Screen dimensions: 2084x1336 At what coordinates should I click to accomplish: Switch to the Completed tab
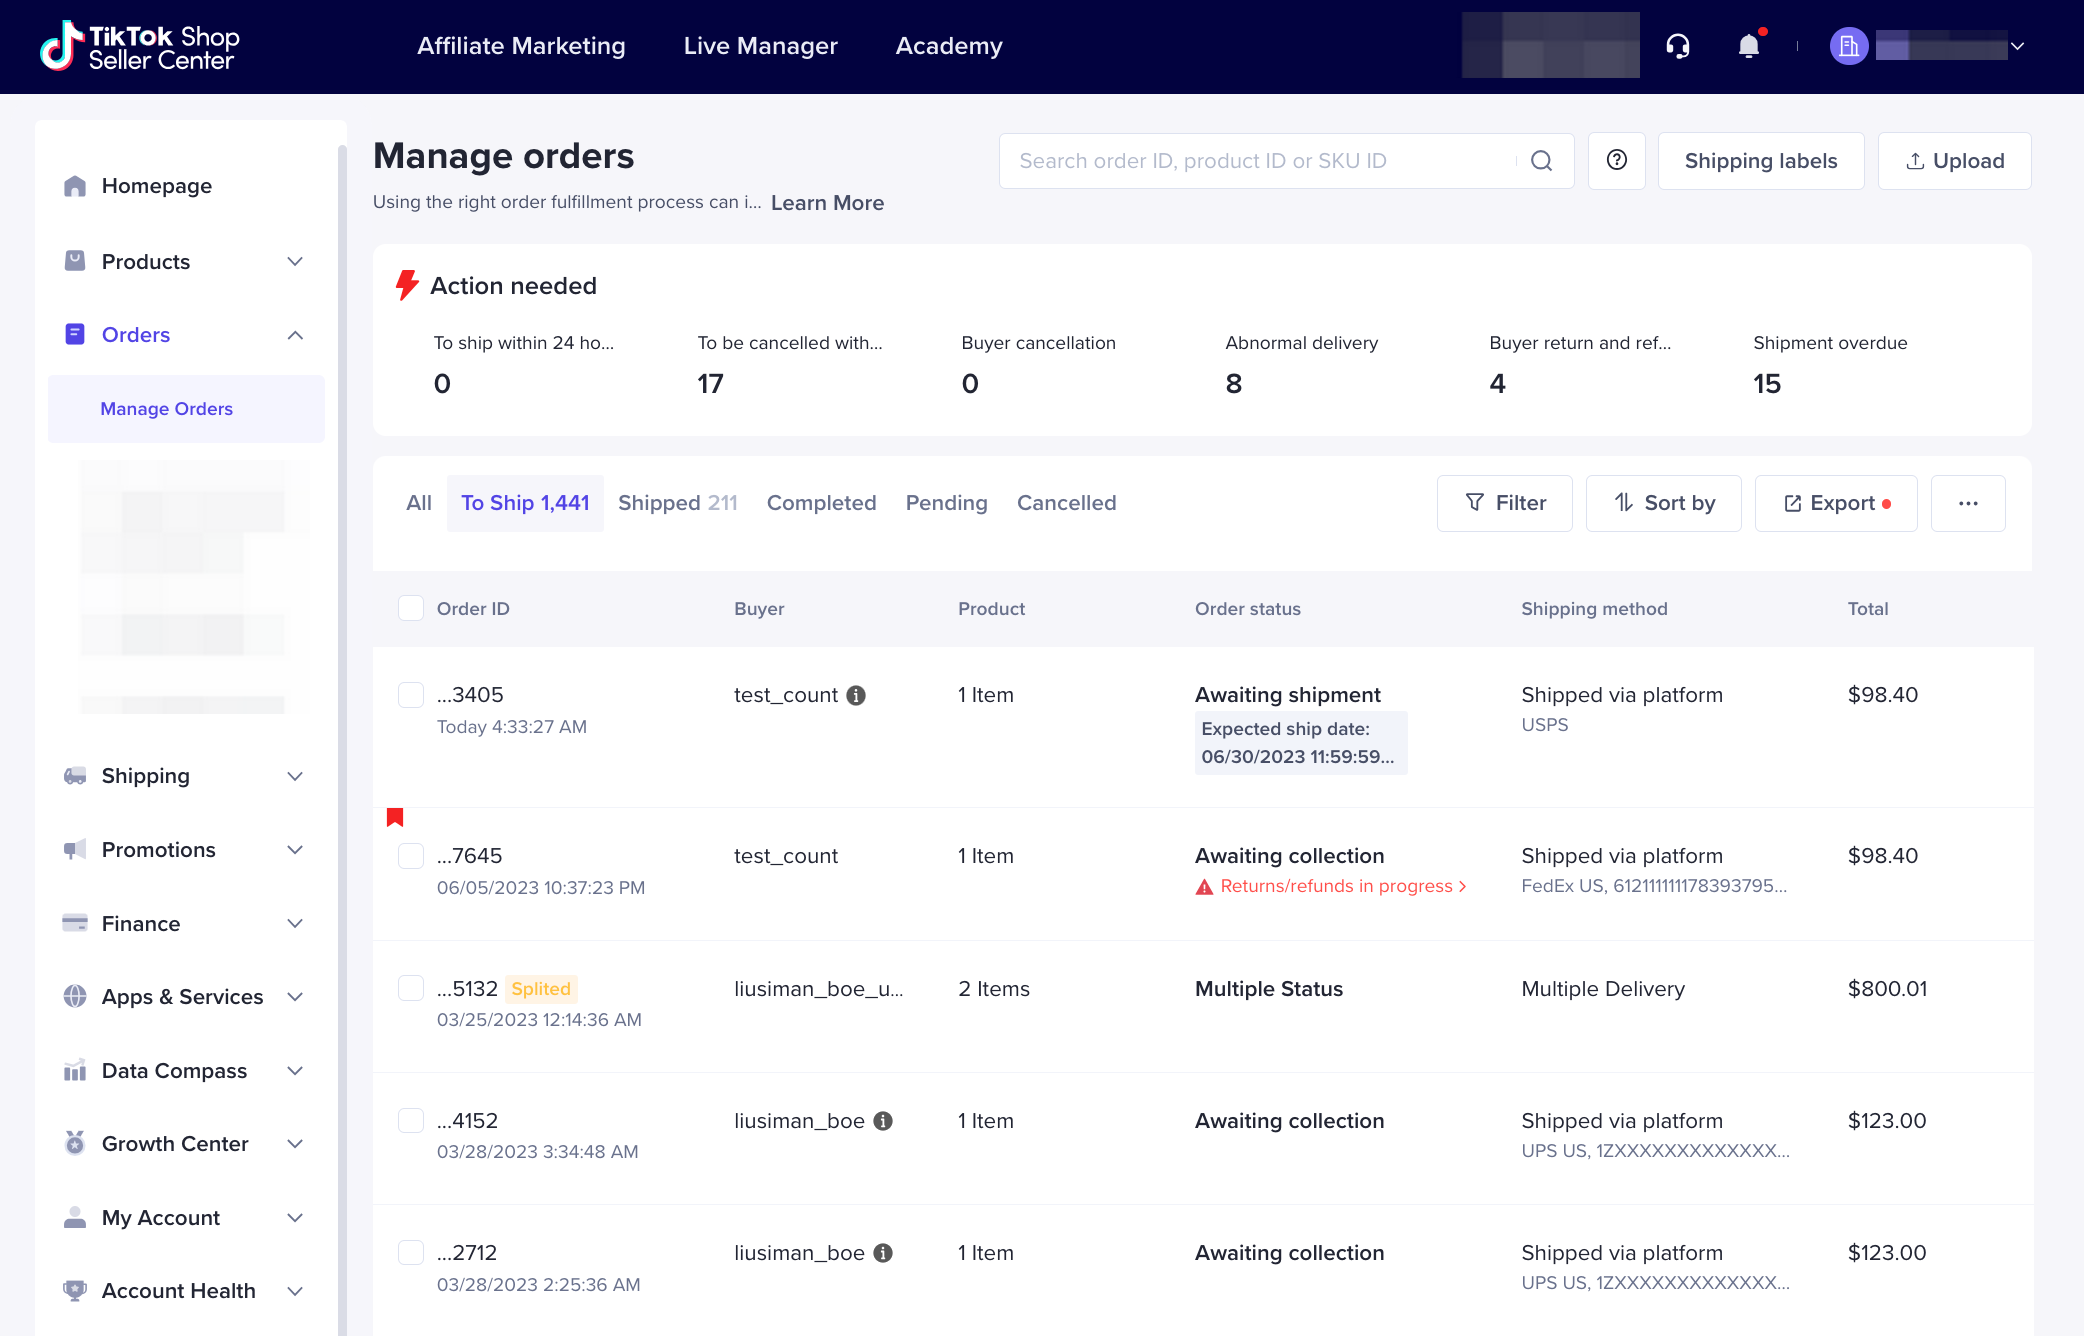(x=821, y=503)
